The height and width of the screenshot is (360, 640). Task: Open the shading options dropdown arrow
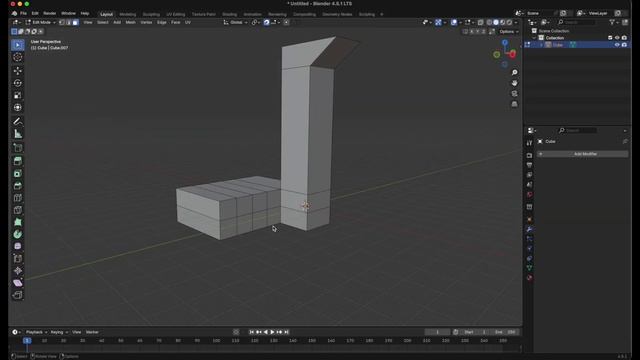pos(516,22)
